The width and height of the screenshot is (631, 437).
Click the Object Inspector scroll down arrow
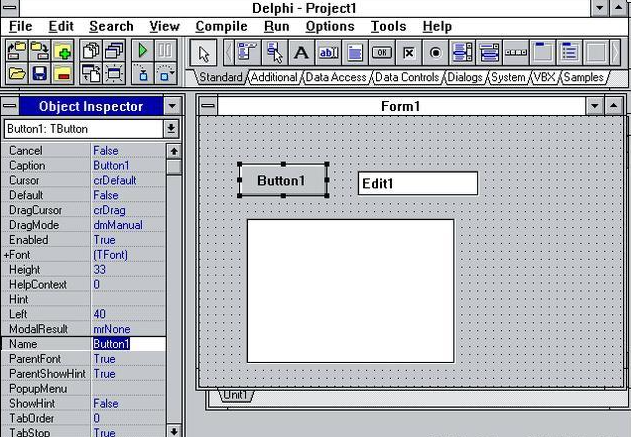coord(173,430)
